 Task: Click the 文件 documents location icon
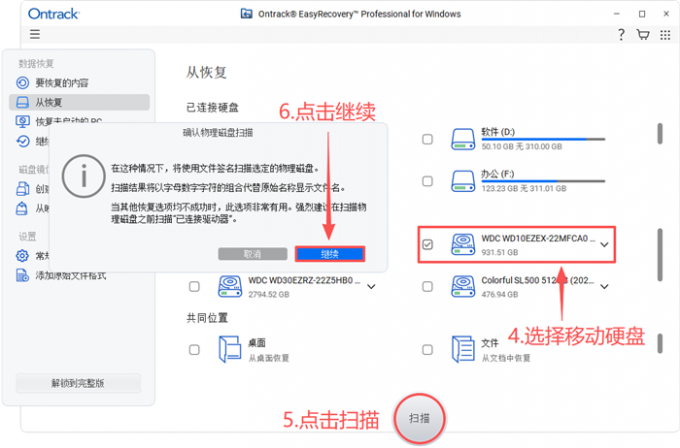(x=463, y=349)
